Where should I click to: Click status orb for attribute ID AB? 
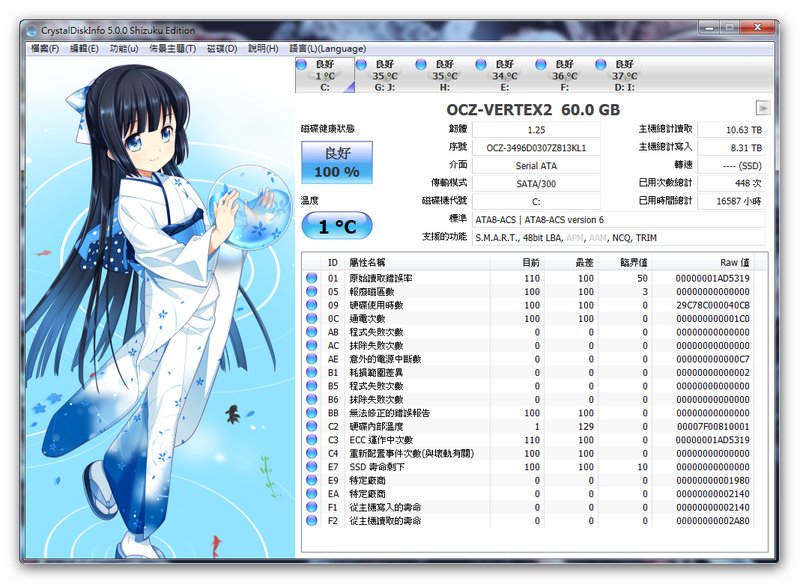point(311,332)
